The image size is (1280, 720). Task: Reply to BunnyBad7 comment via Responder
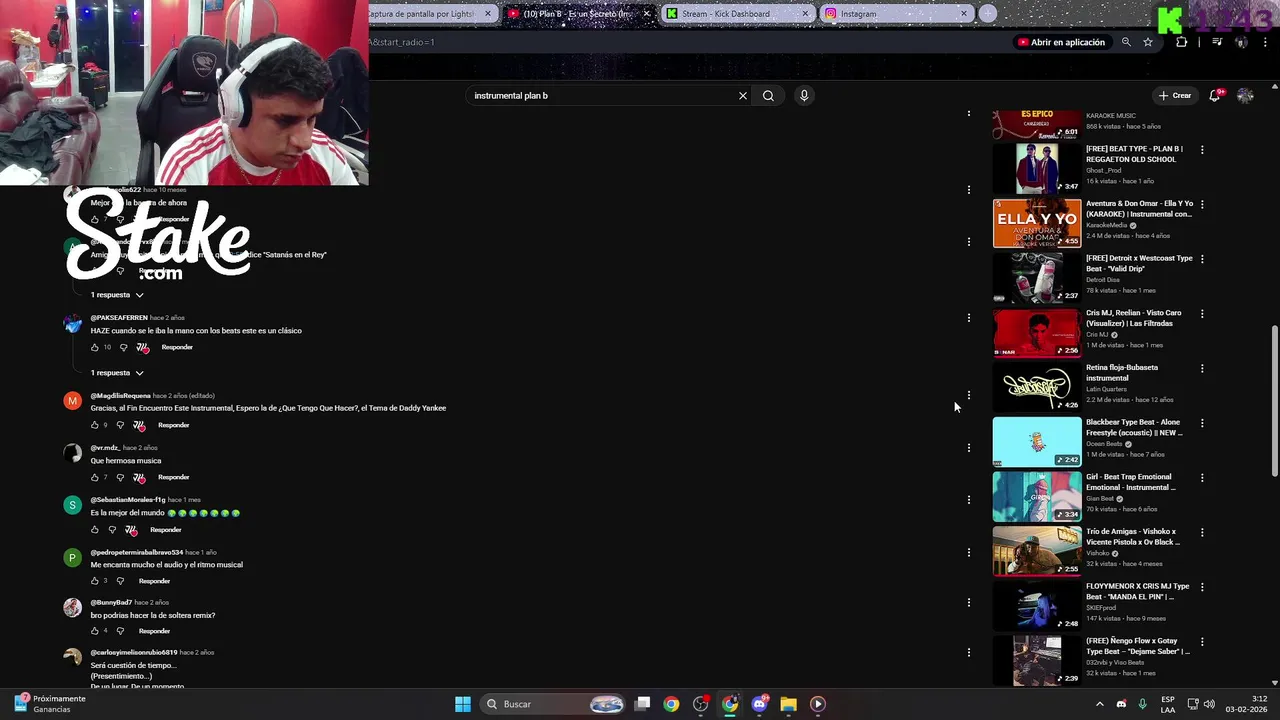point(154,631)
